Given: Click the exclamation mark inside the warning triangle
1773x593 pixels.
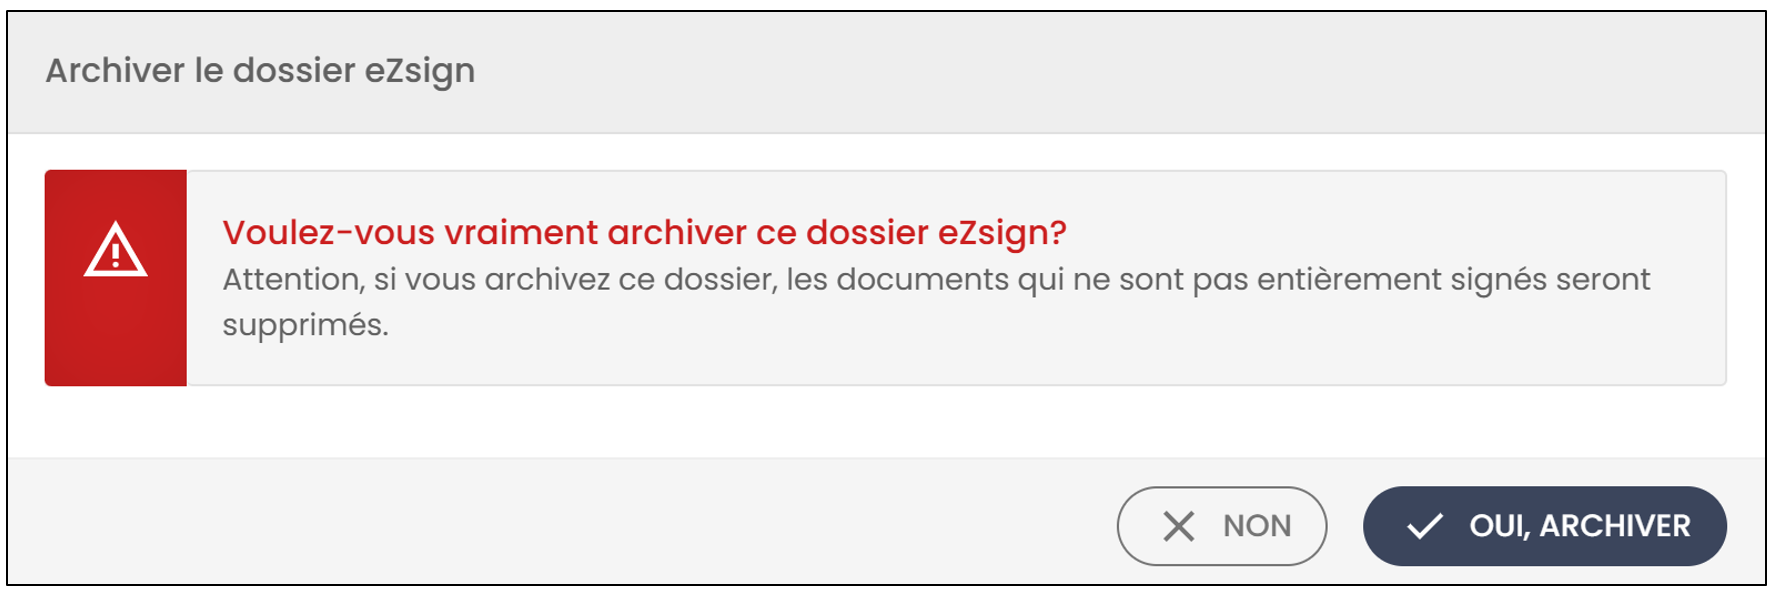Looking at the screenshot, I should [x=116, y=253].
